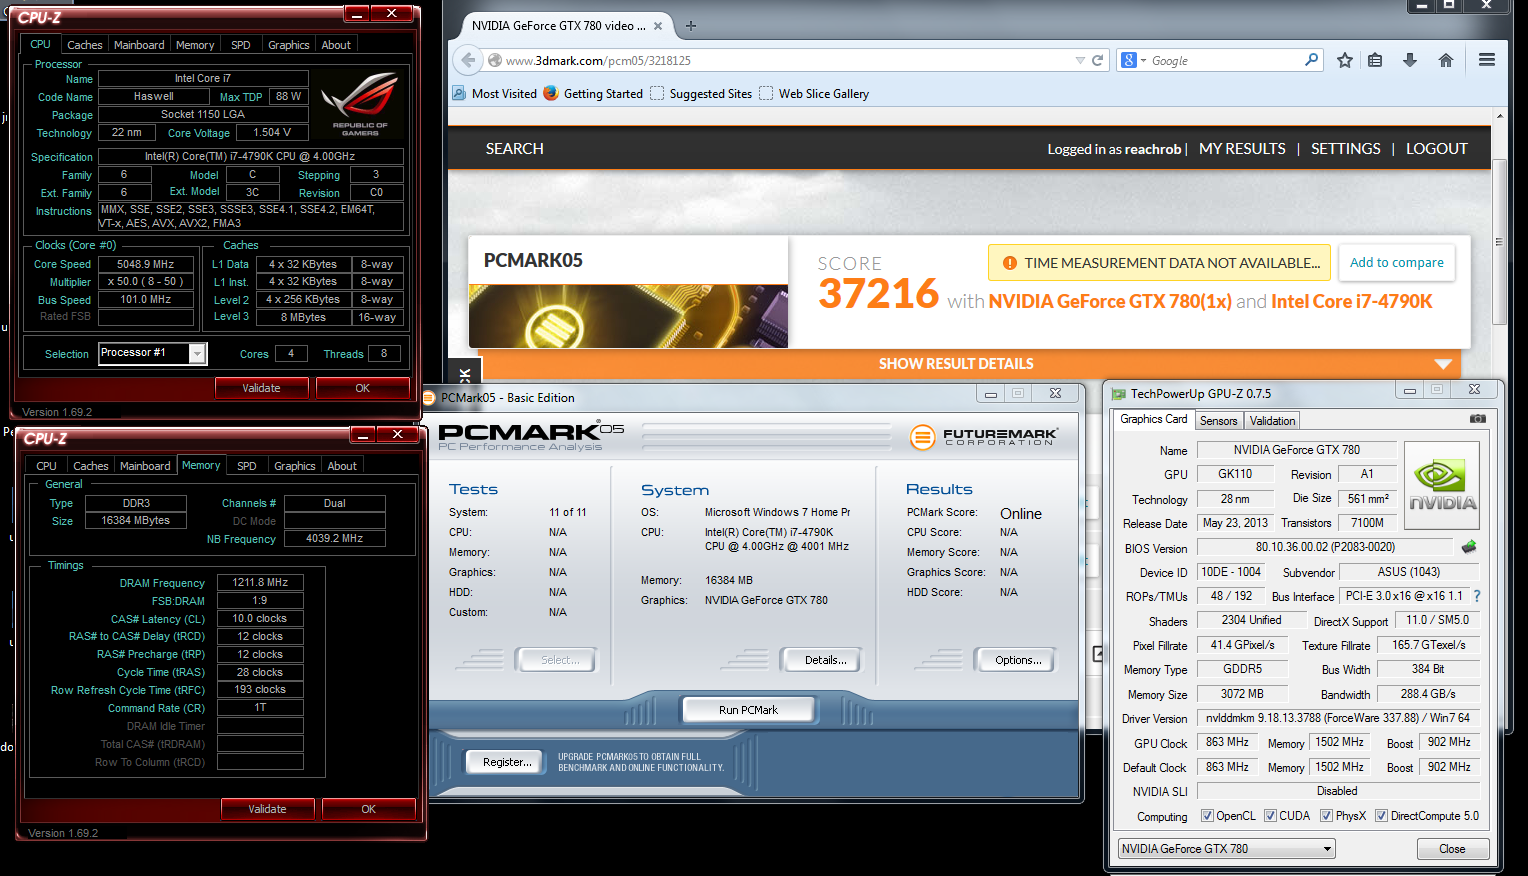
Task: Open the Web Slice Gallery bookmark
Action: point(814,93)
